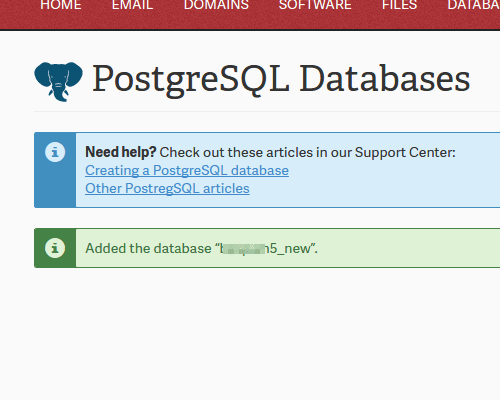Open the DOMAINS menu item
The image size is (500, 400).
pos(216,5)
